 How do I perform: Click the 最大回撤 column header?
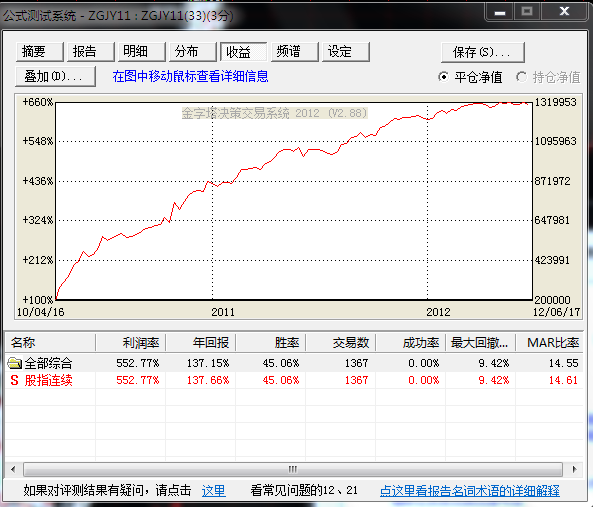point(480,343)
